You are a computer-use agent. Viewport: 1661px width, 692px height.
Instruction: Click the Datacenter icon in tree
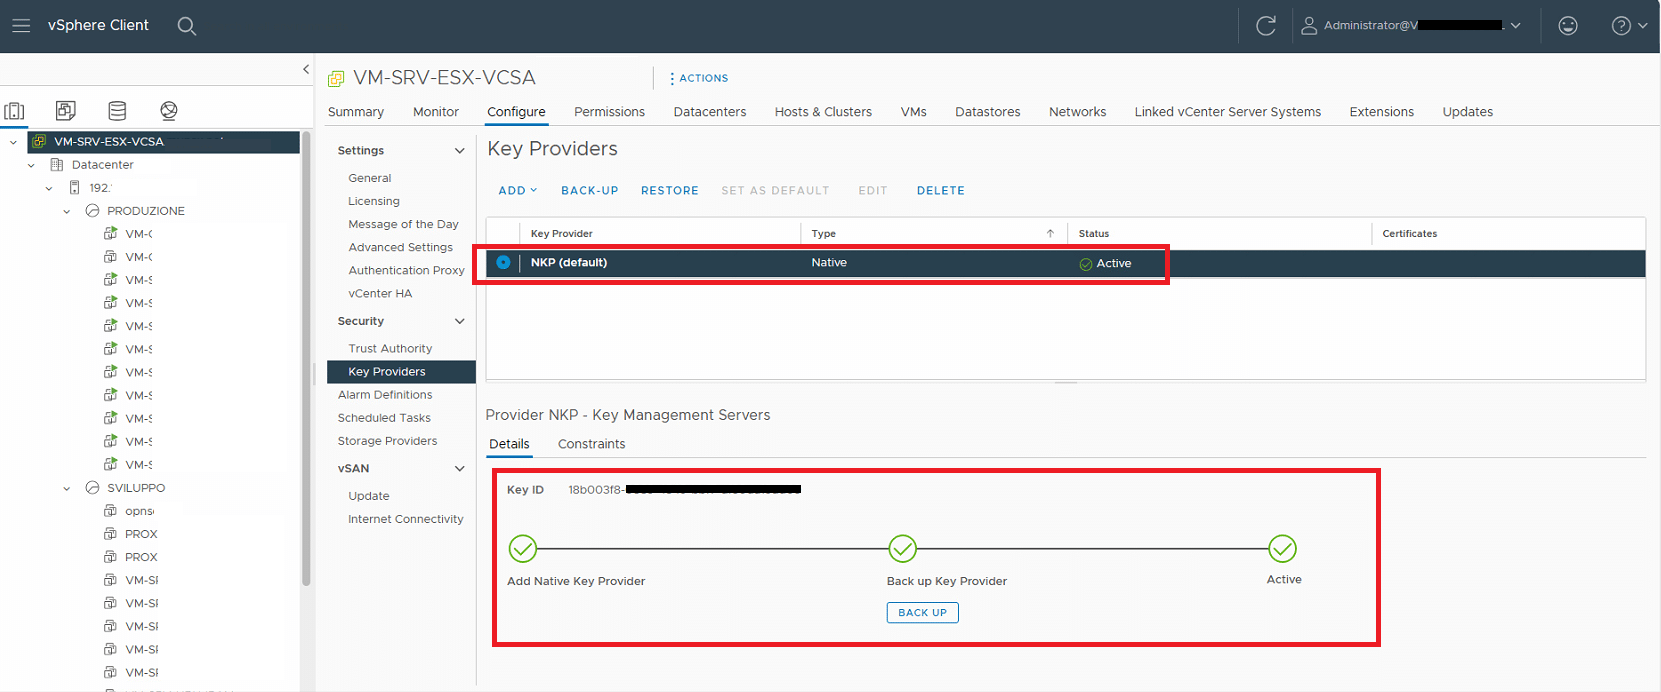click(x=57, y=165)
